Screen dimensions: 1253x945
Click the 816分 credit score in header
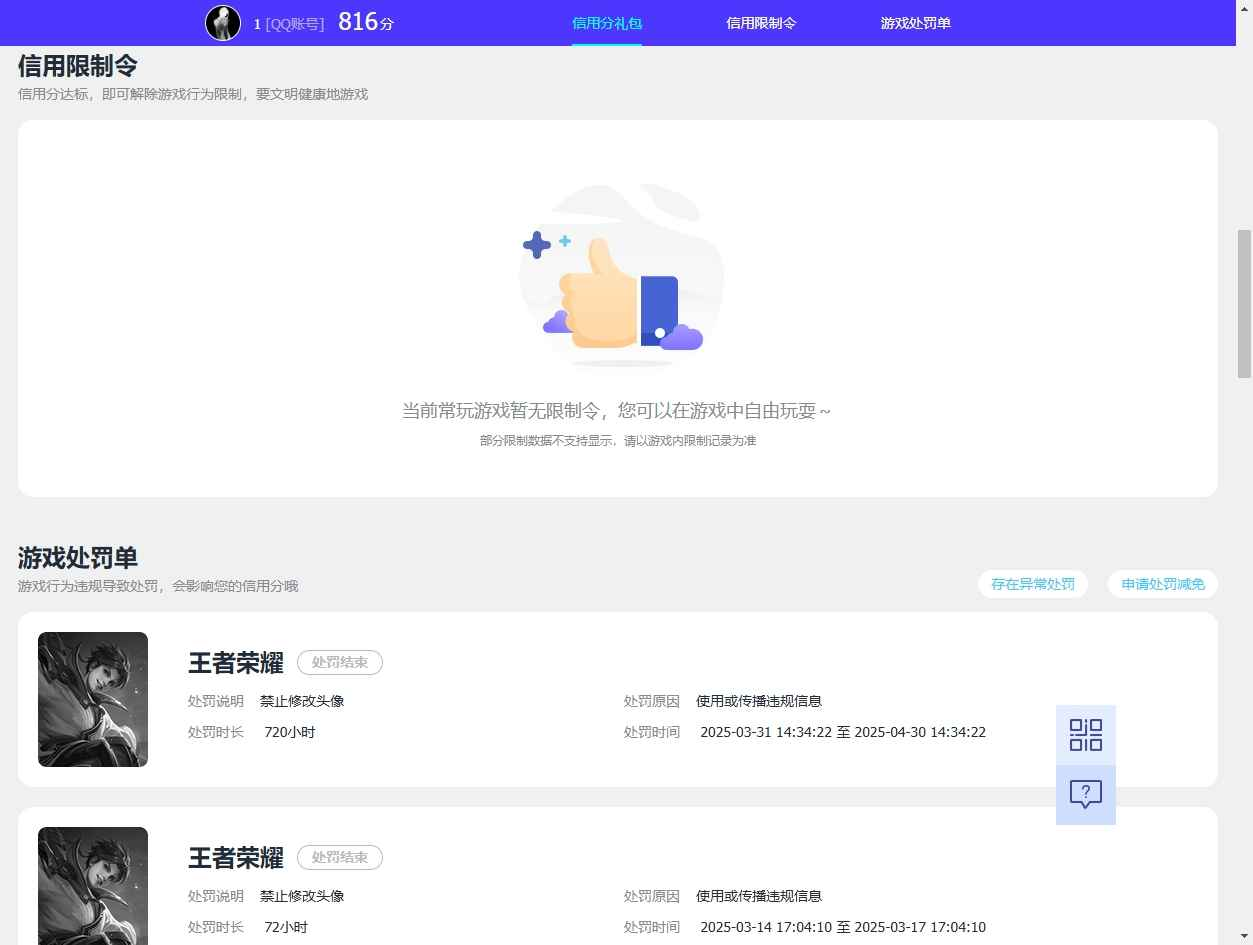[x=366, y=22]
